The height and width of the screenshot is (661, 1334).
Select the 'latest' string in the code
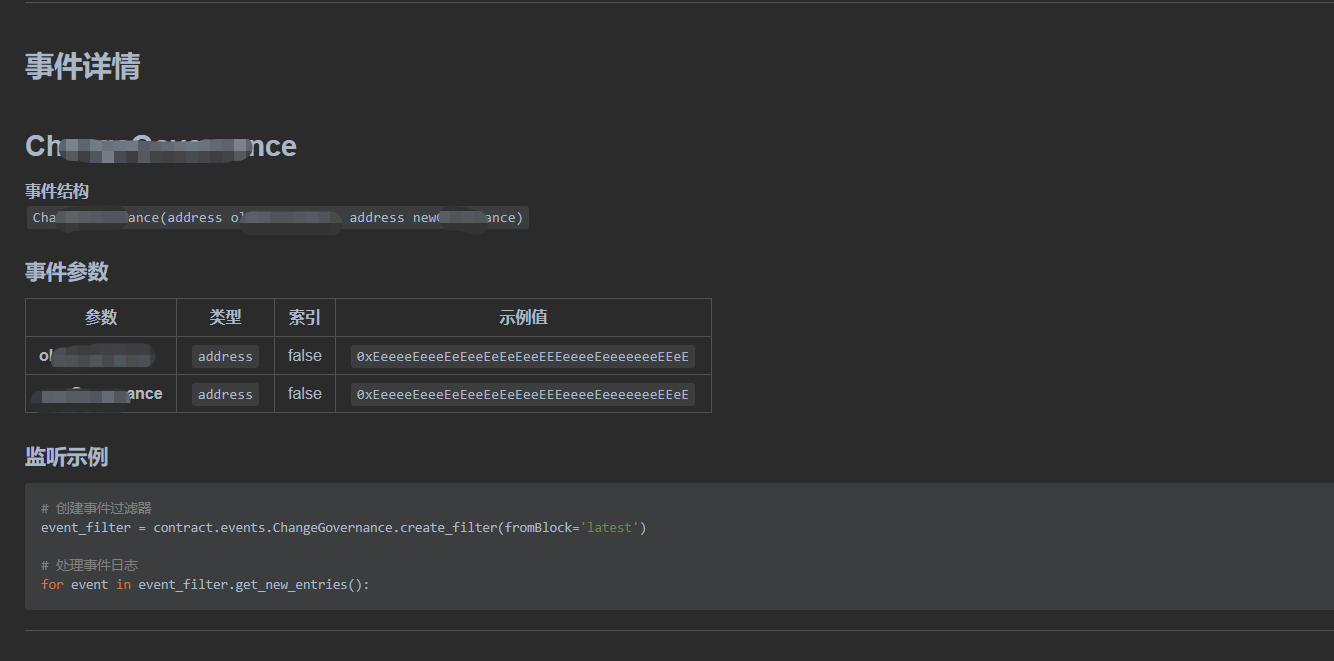(610, 527)
